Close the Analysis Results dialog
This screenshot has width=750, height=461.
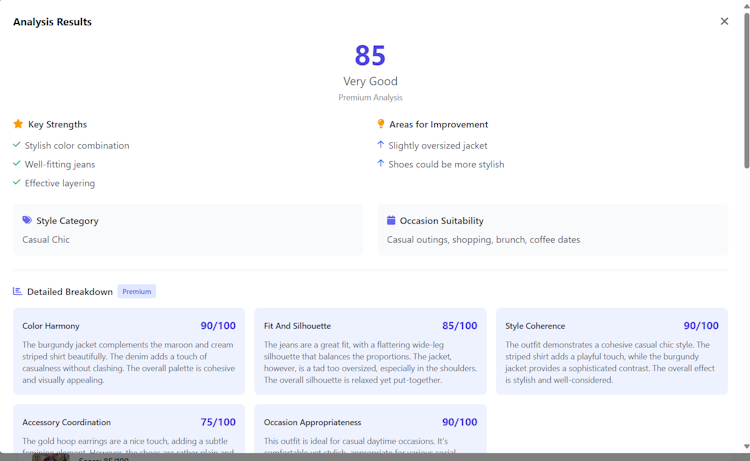tap(724, 21)
